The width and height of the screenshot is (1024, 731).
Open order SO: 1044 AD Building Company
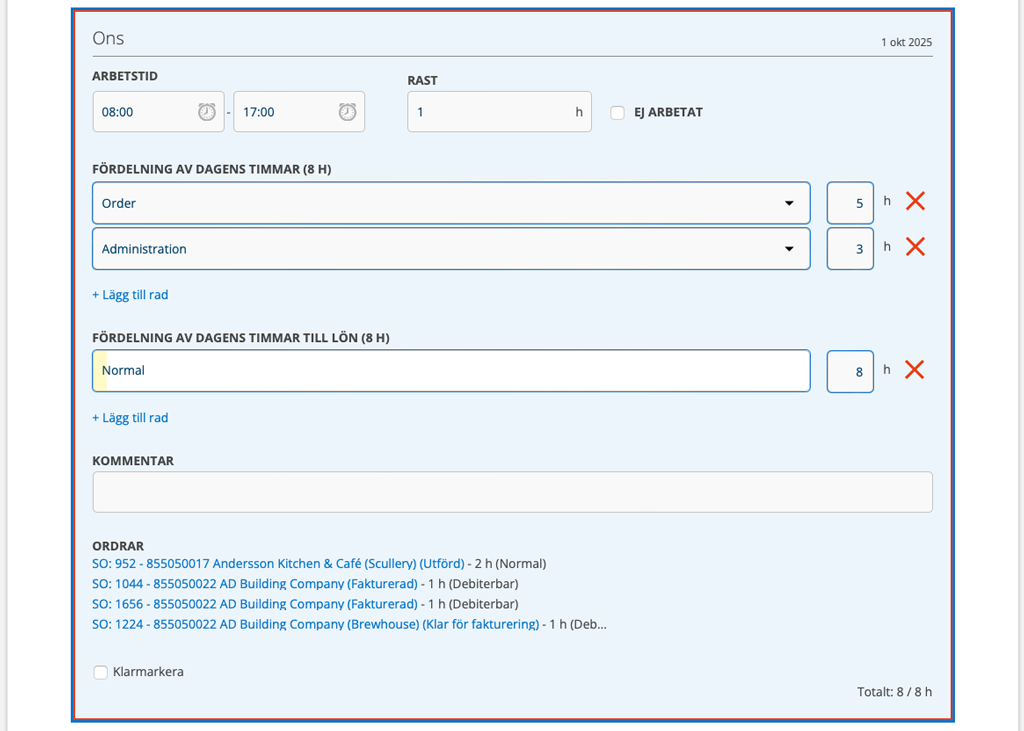click(x=254, y=584)
